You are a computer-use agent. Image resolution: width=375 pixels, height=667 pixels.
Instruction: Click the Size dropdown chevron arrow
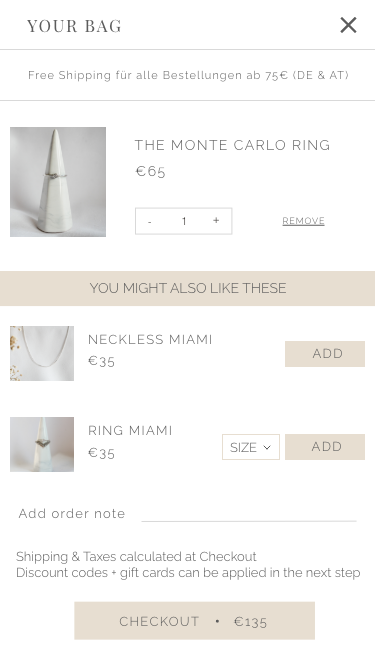click(x=267, y=448)
